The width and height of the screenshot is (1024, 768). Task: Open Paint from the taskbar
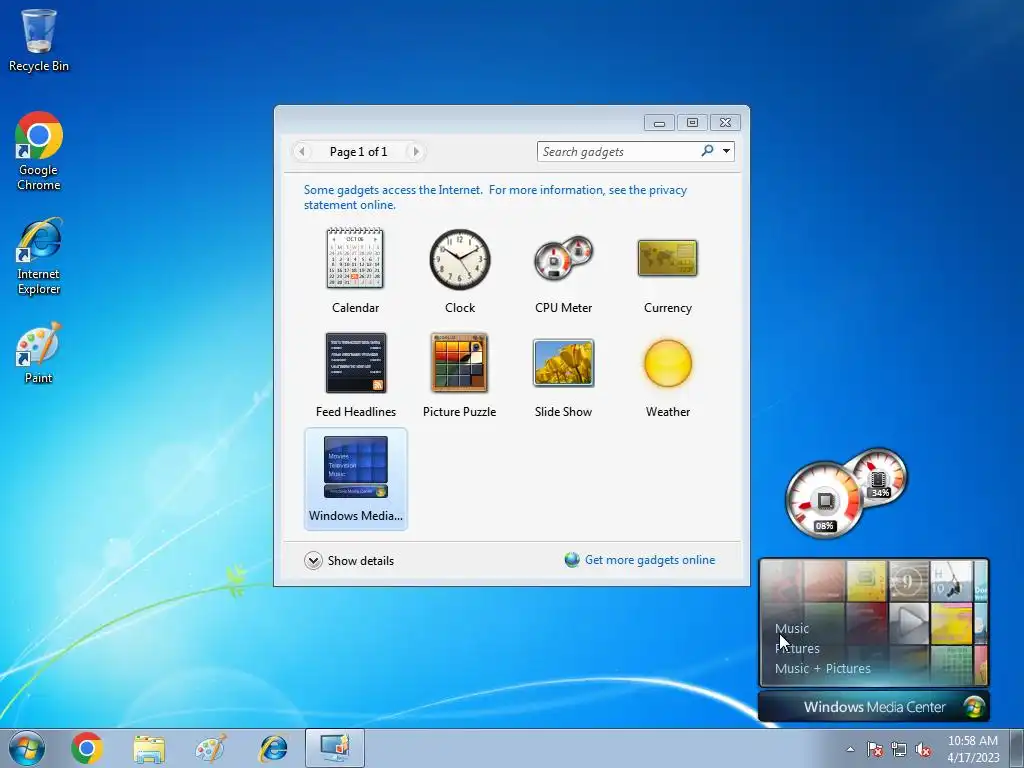coord(210,748)
